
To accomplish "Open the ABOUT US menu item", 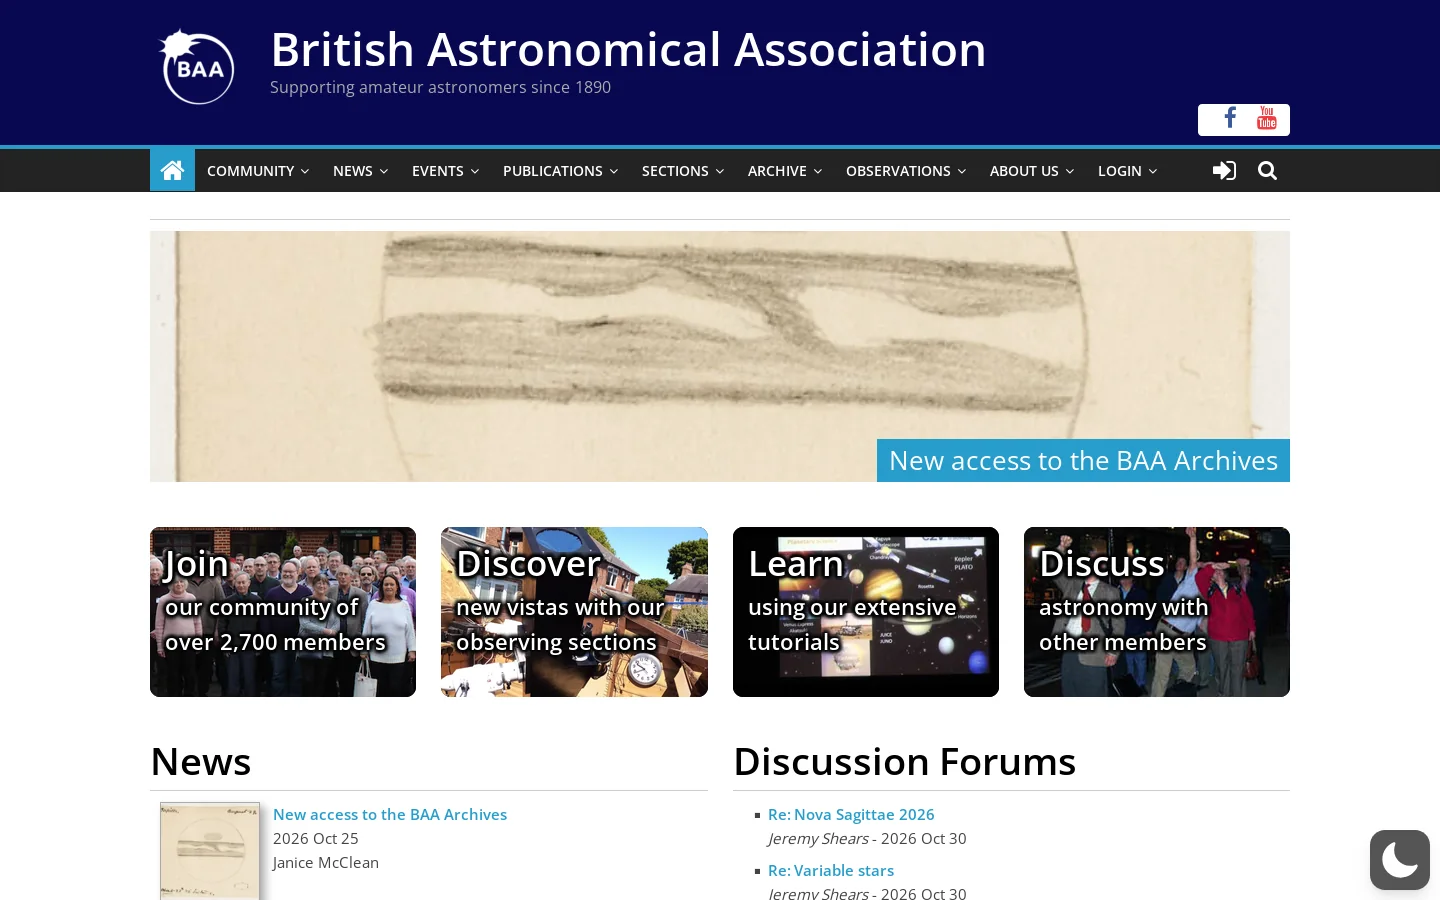I will click(x=1024, y=171).
